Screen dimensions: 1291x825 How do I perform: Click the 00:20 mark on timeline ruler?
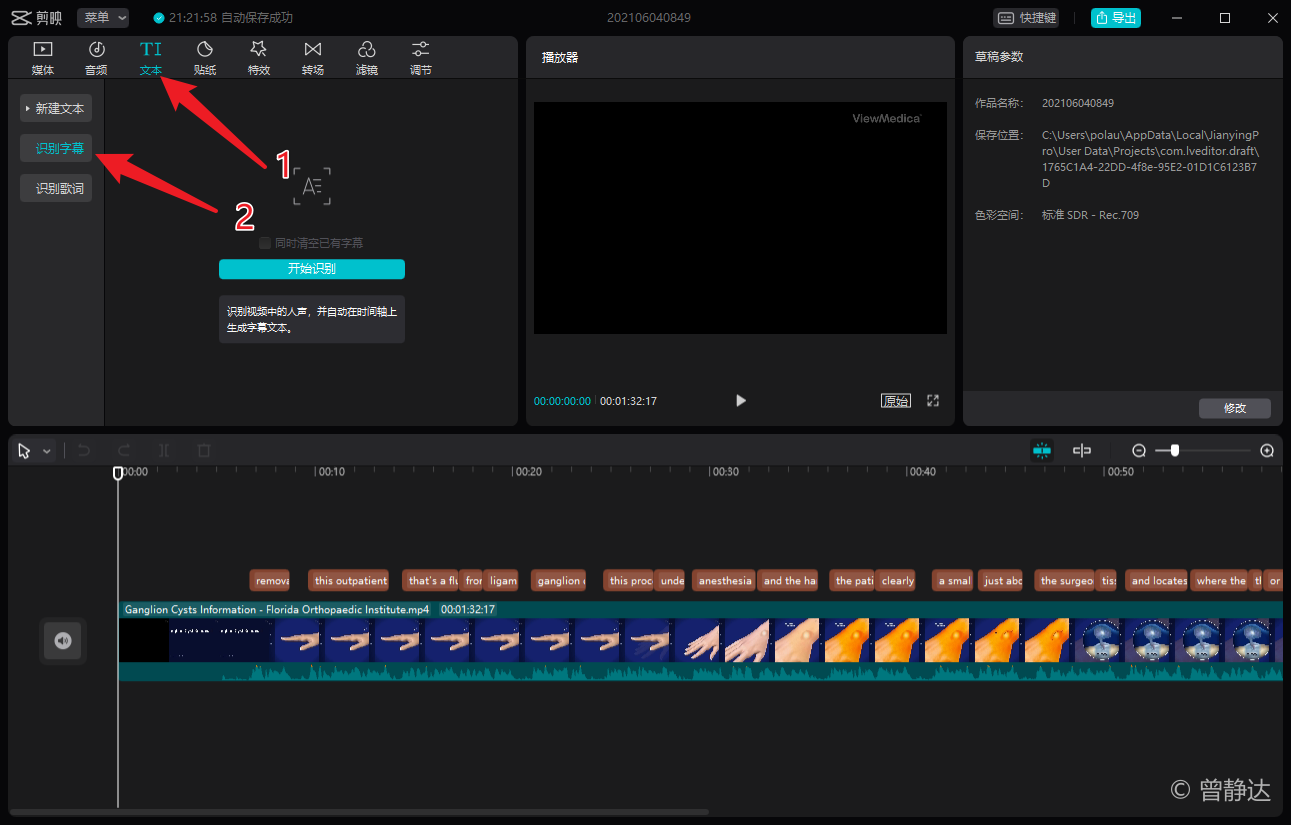529,472
